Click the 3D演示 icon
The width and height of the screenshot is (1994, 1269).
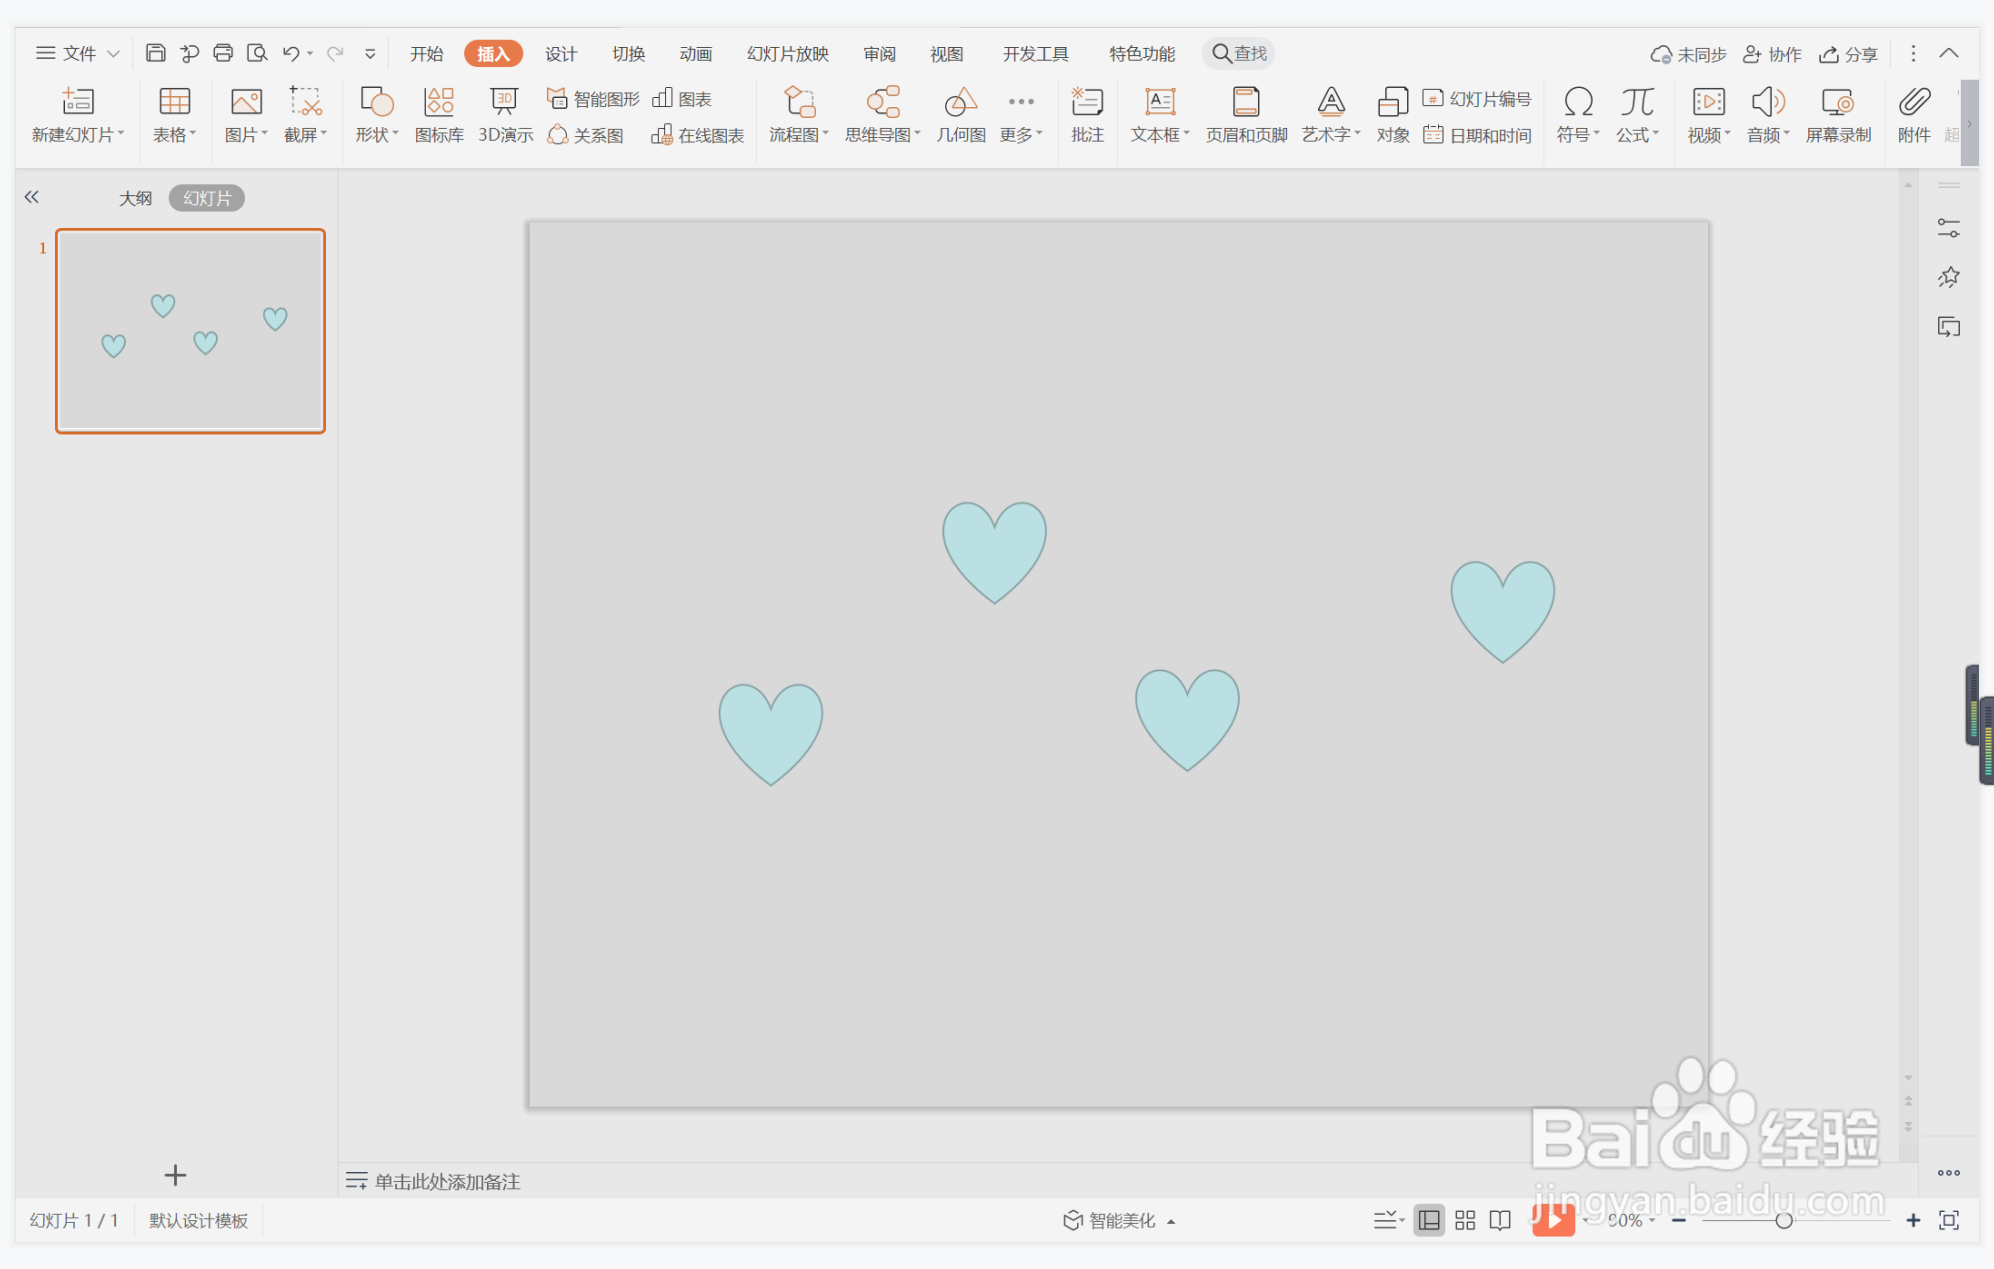(505, 115)
